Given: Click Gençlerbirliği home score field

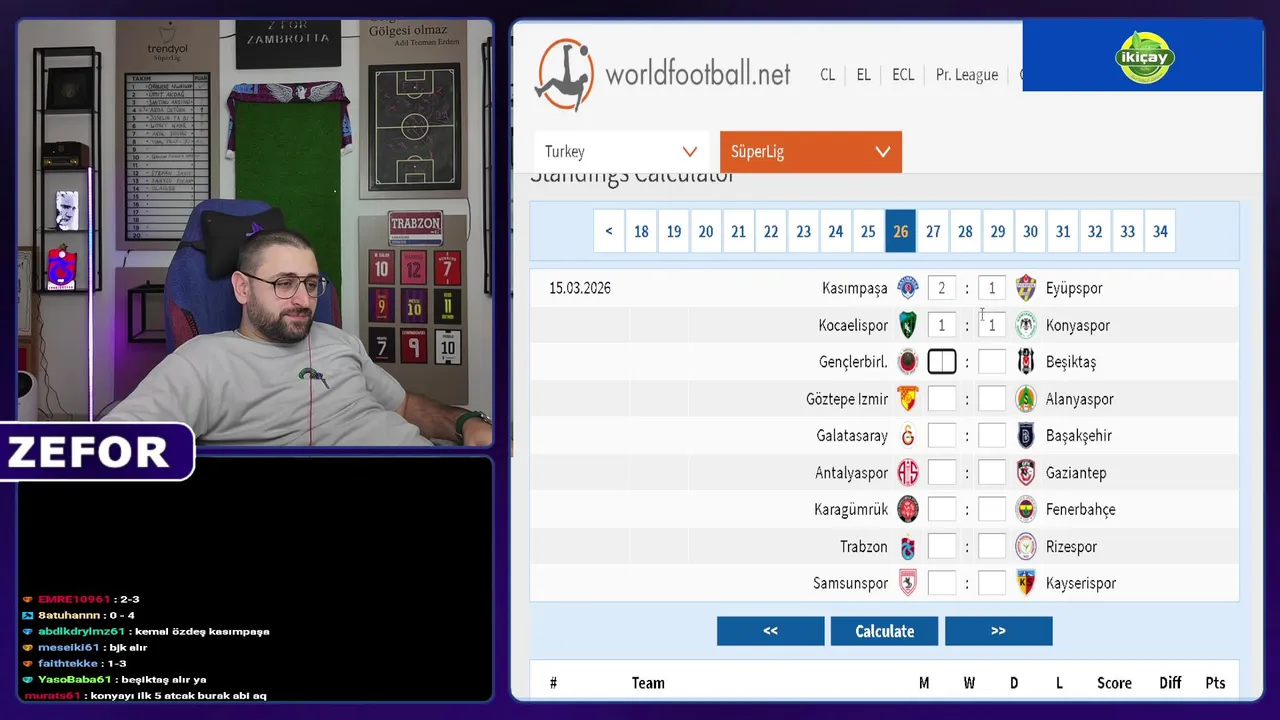Looking at the screenshot, I should point(941,362).
